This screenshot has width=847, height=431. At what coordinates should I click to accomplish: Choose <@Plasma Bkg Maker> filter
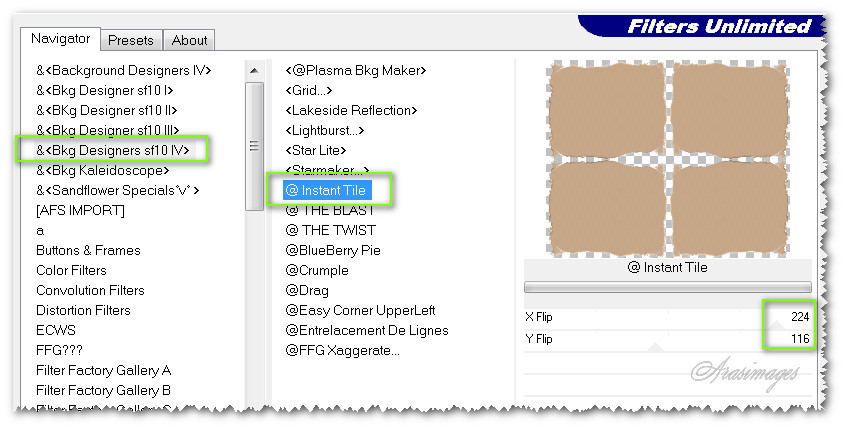pos(356,70)
